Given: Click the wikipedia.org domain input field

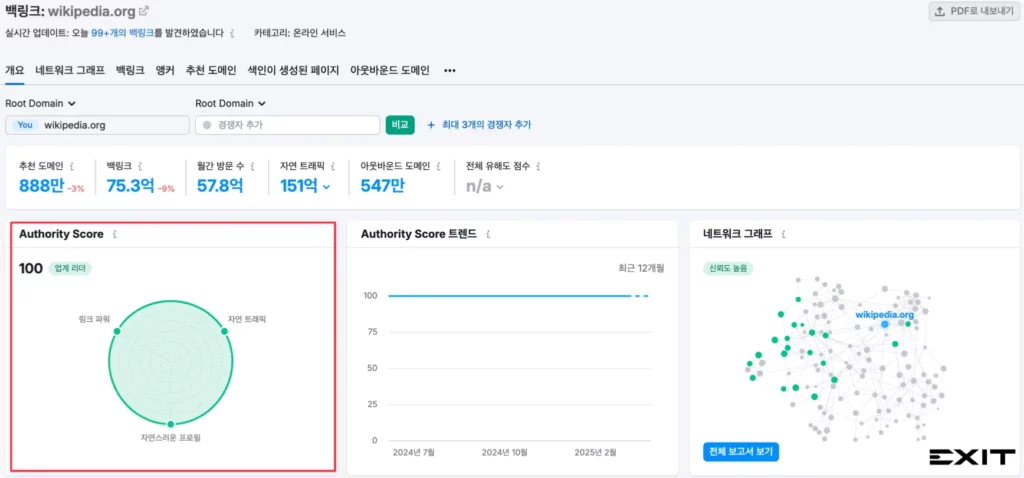Looking at the screenshot, I should [x=97, y=125].
